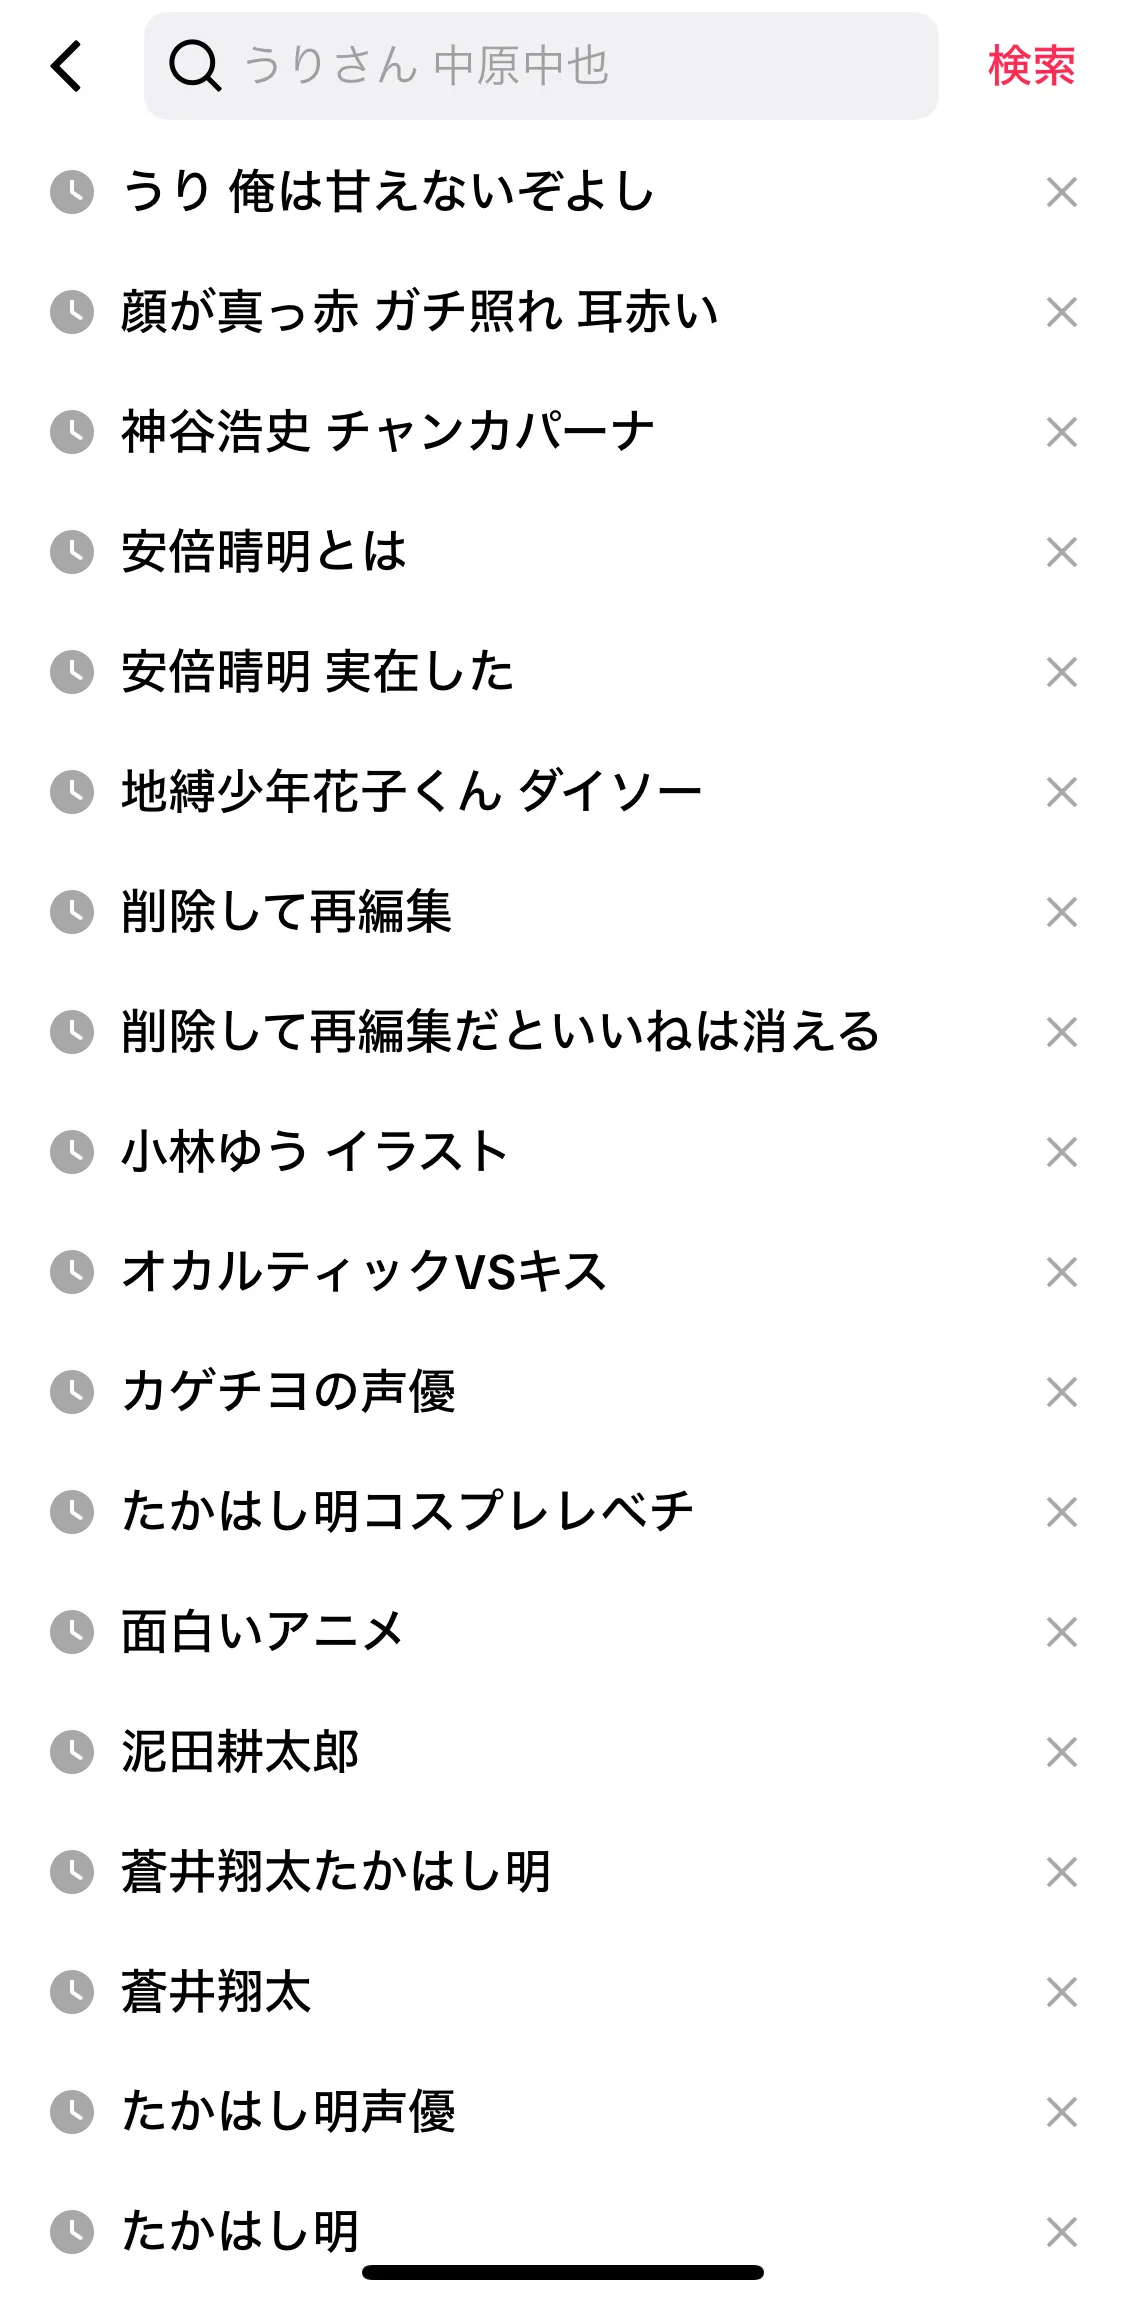The height and width of the screenshot is (2304, 1125).
Task: Remove うり 俺は甘えないぞよし from history
Action: tap(1061, 192)
